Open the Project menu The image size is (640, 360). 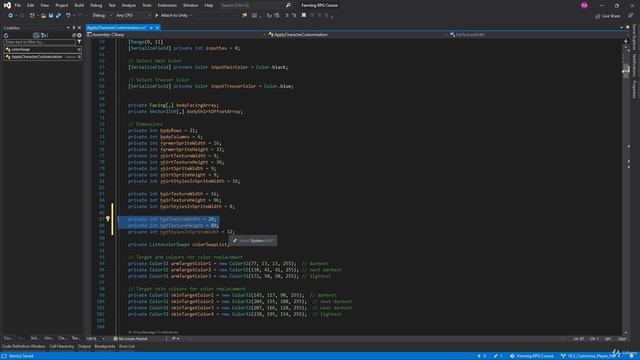(x=62, y=5)
